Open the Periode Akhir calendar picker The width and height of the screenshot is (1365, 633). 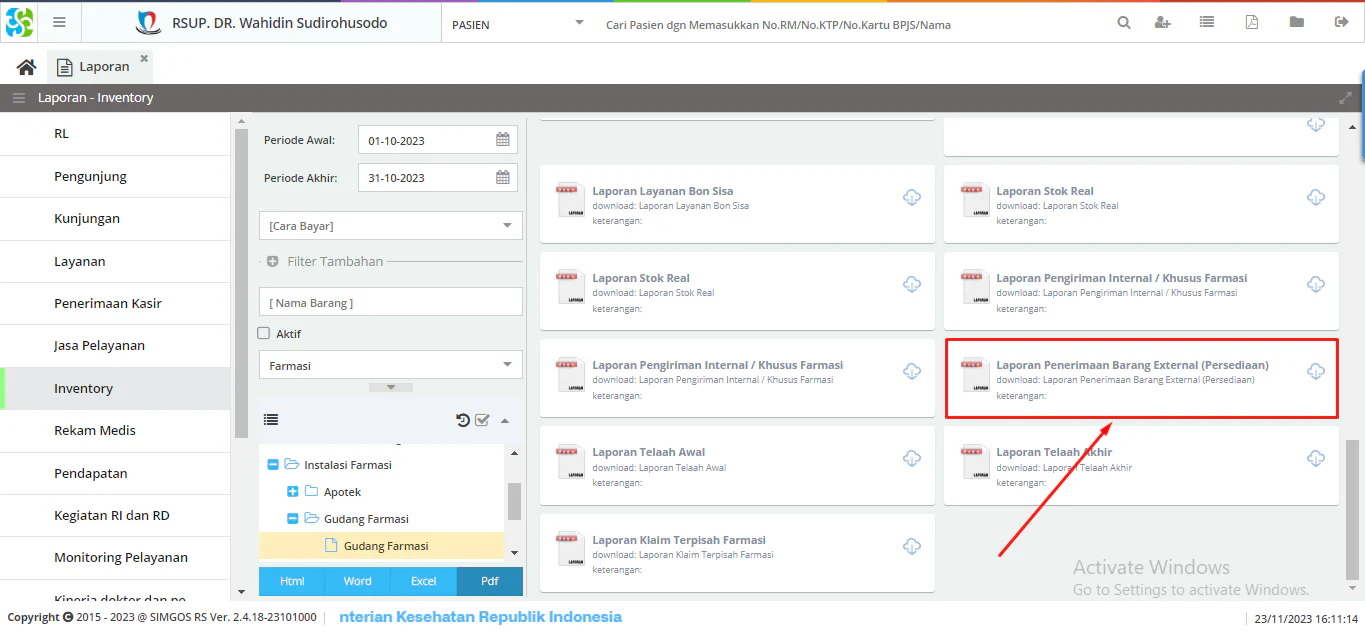coord(503,177)
